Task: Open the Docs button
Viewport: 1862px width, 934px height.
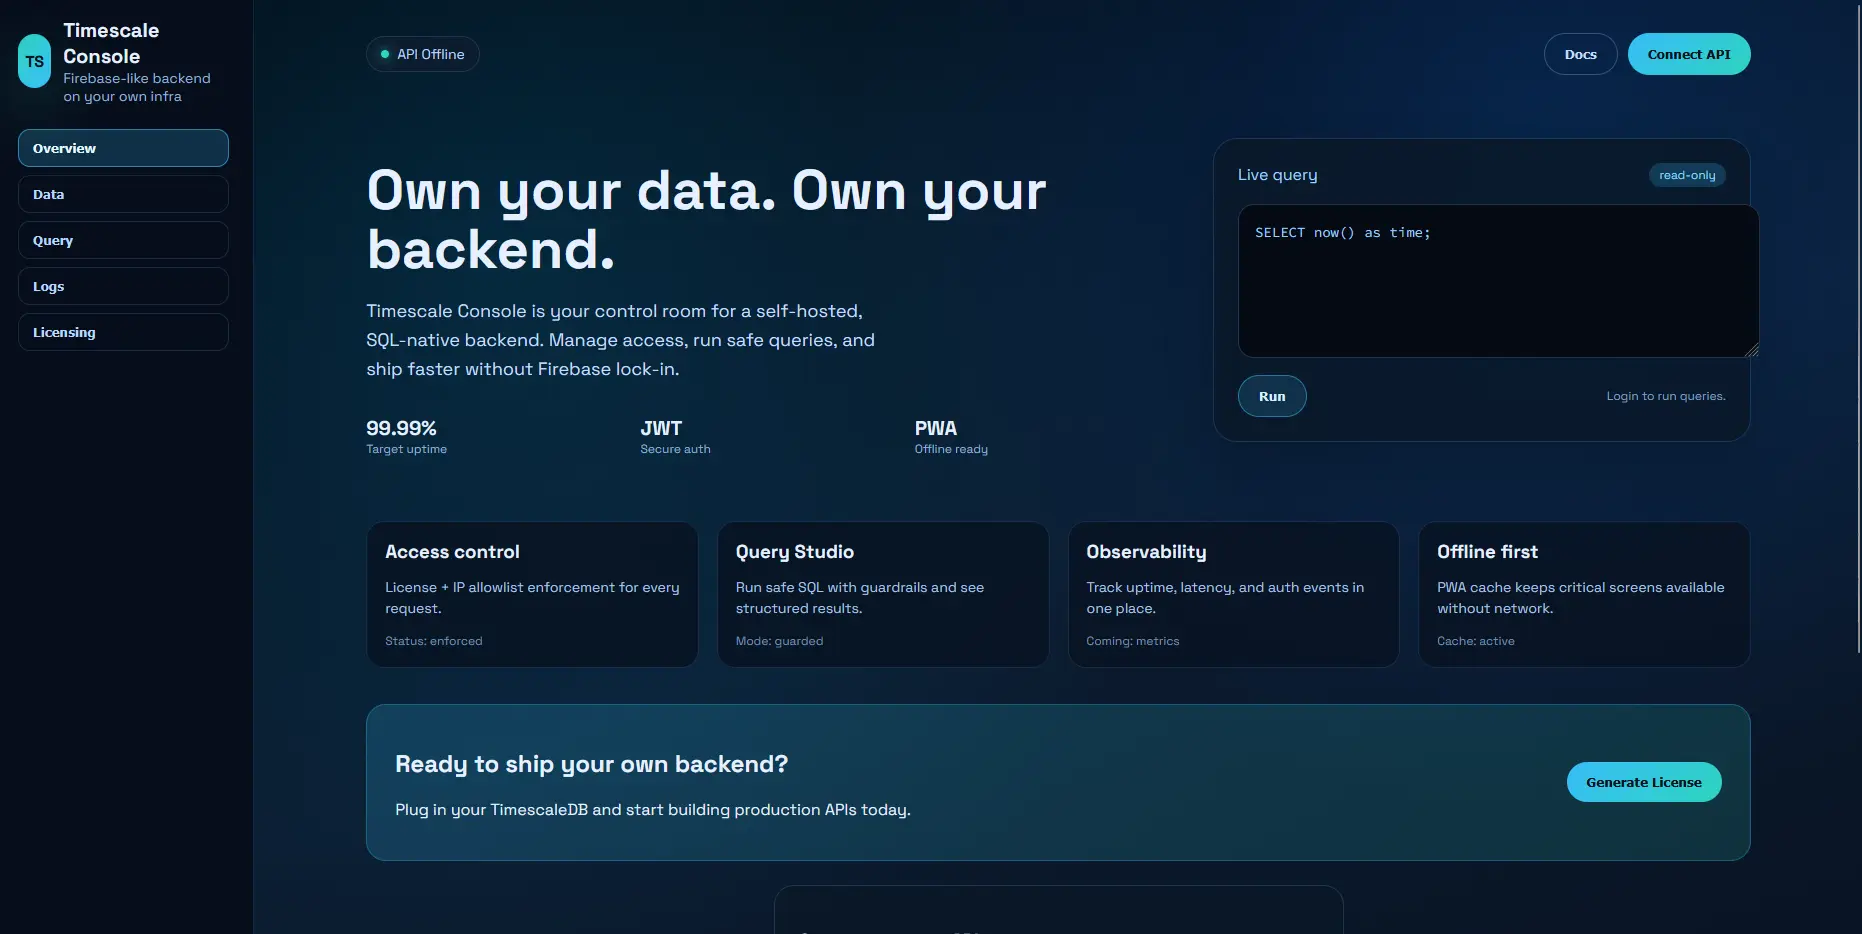Action: (x=1580, y=54)
